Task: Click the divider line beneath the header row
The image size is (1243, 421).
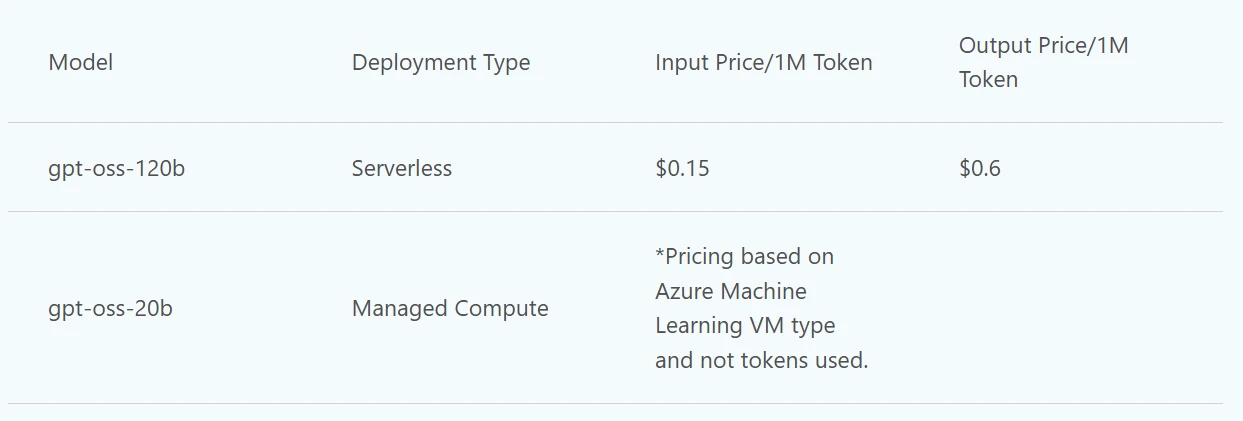Action: tap(615, 123)
